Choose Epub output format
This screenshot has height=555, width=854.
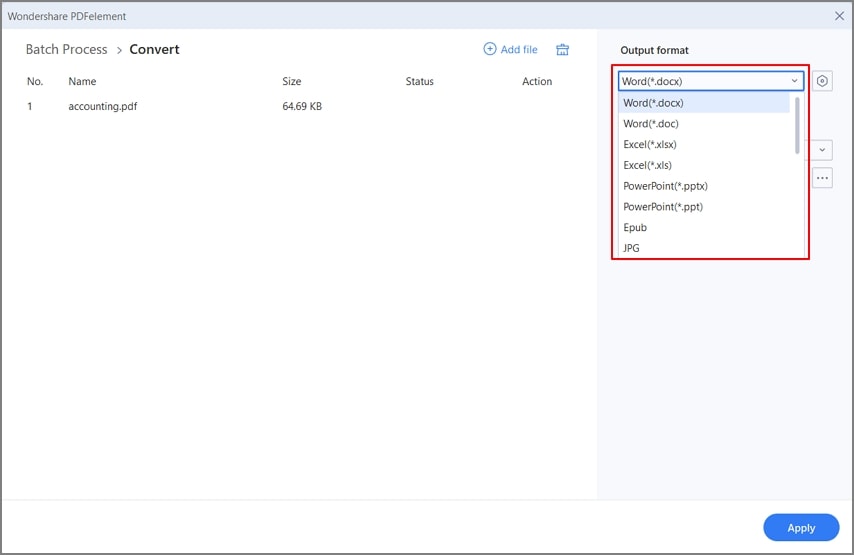704,227
